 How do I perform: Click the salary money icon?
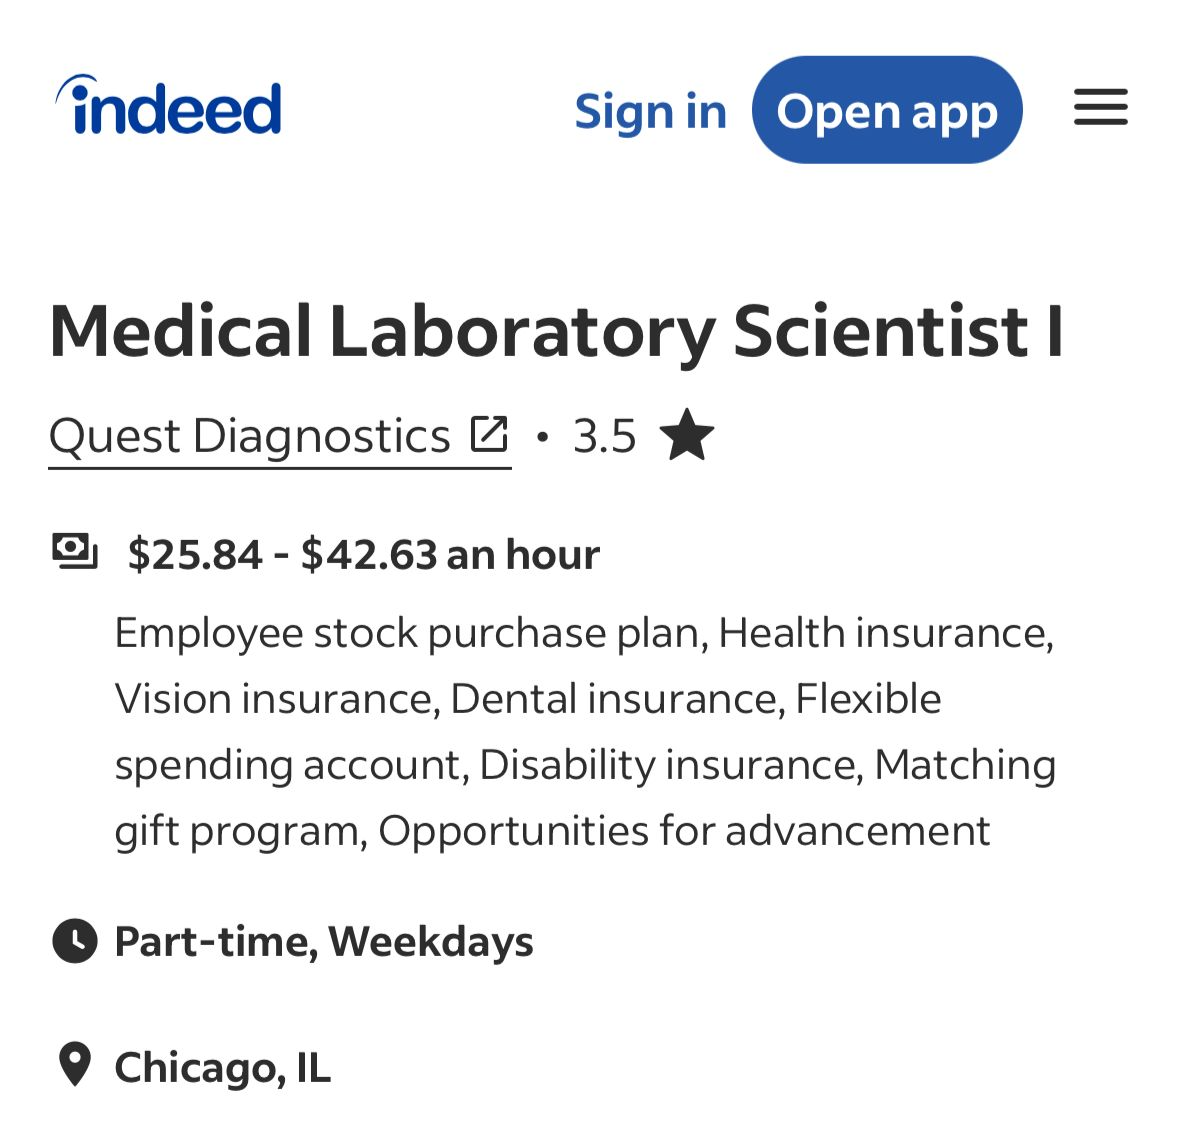coord(75,551)
